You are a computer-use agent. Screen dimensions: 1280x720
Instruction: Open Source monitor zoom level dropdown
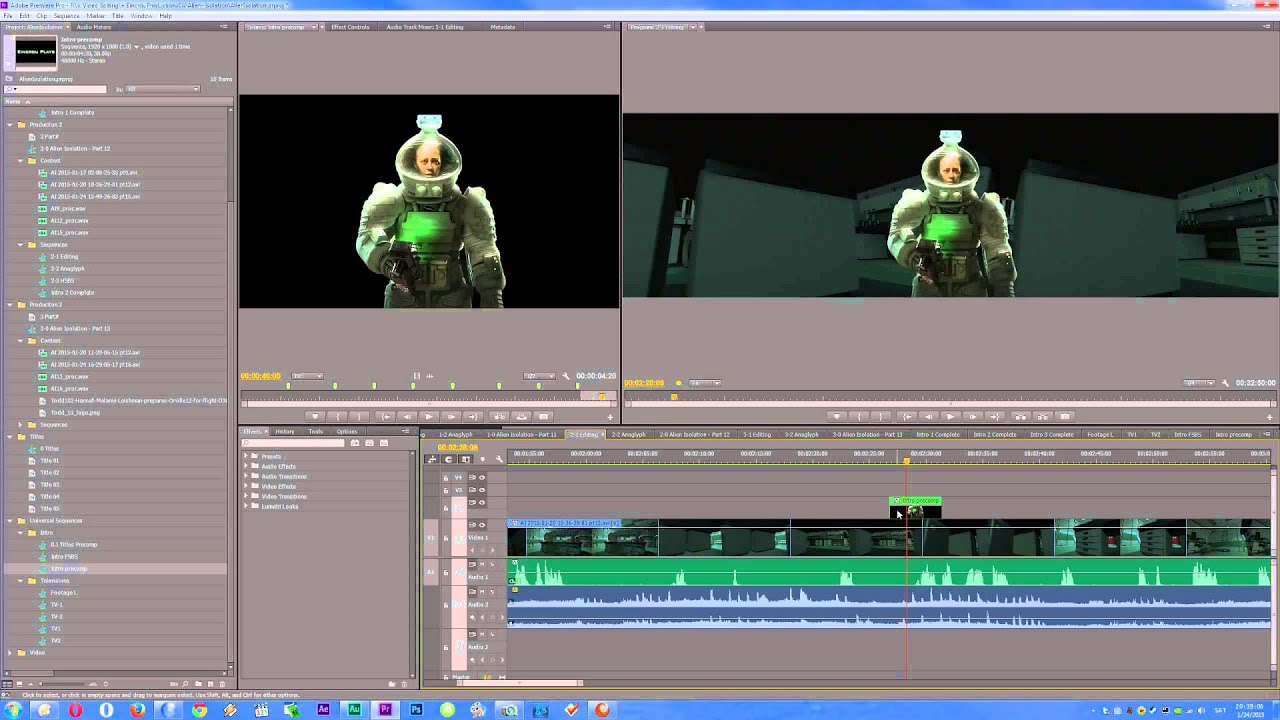point(306,376)
